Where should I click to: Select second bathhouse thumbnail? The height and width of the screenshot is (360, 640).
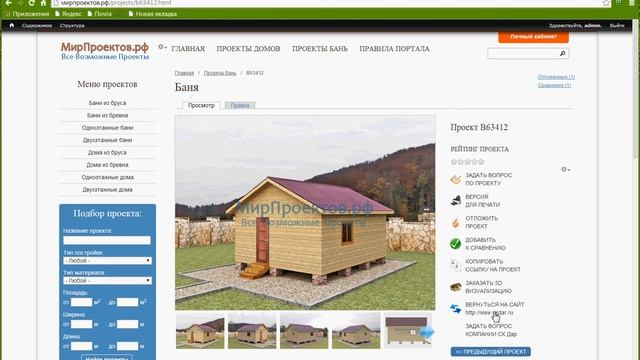[x=252, y=331]
